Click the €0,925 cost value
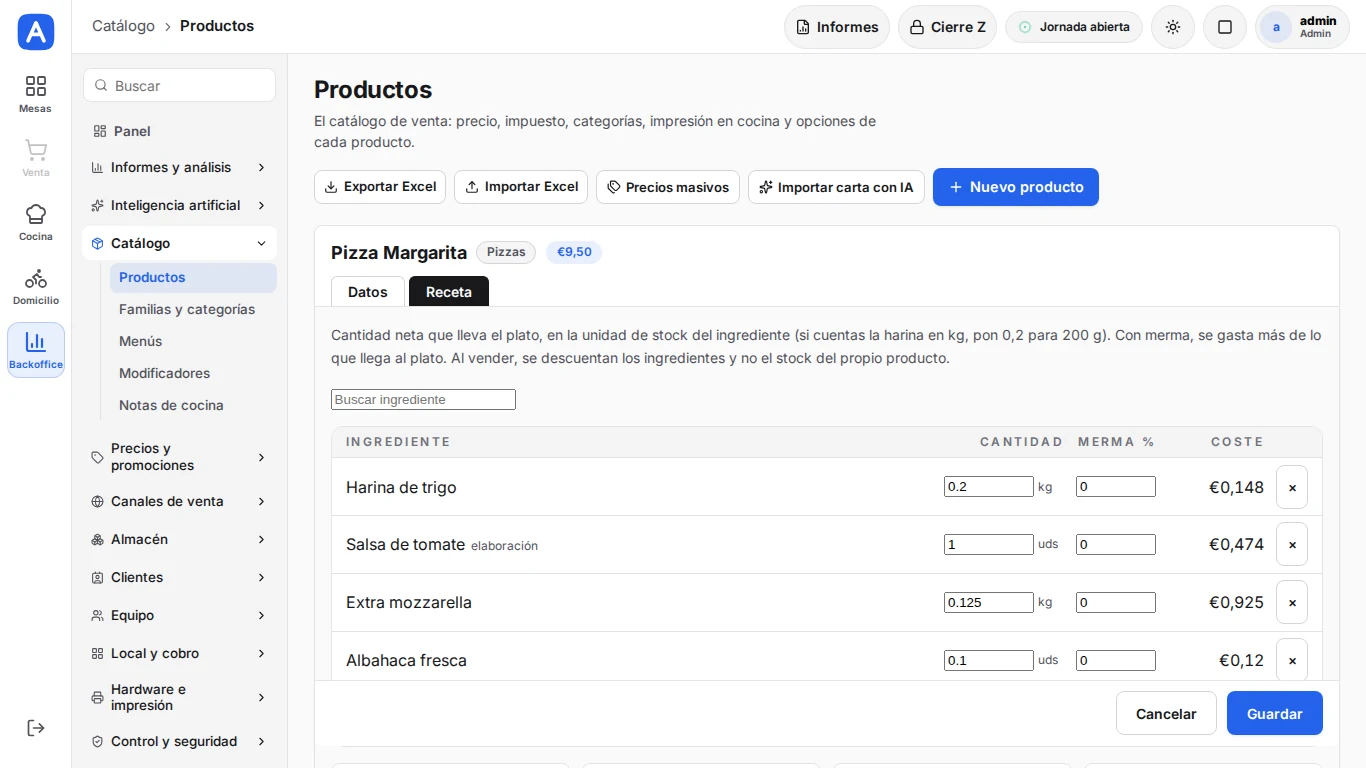Screen dimensions: 1366x768 [x=1236, y=603]
